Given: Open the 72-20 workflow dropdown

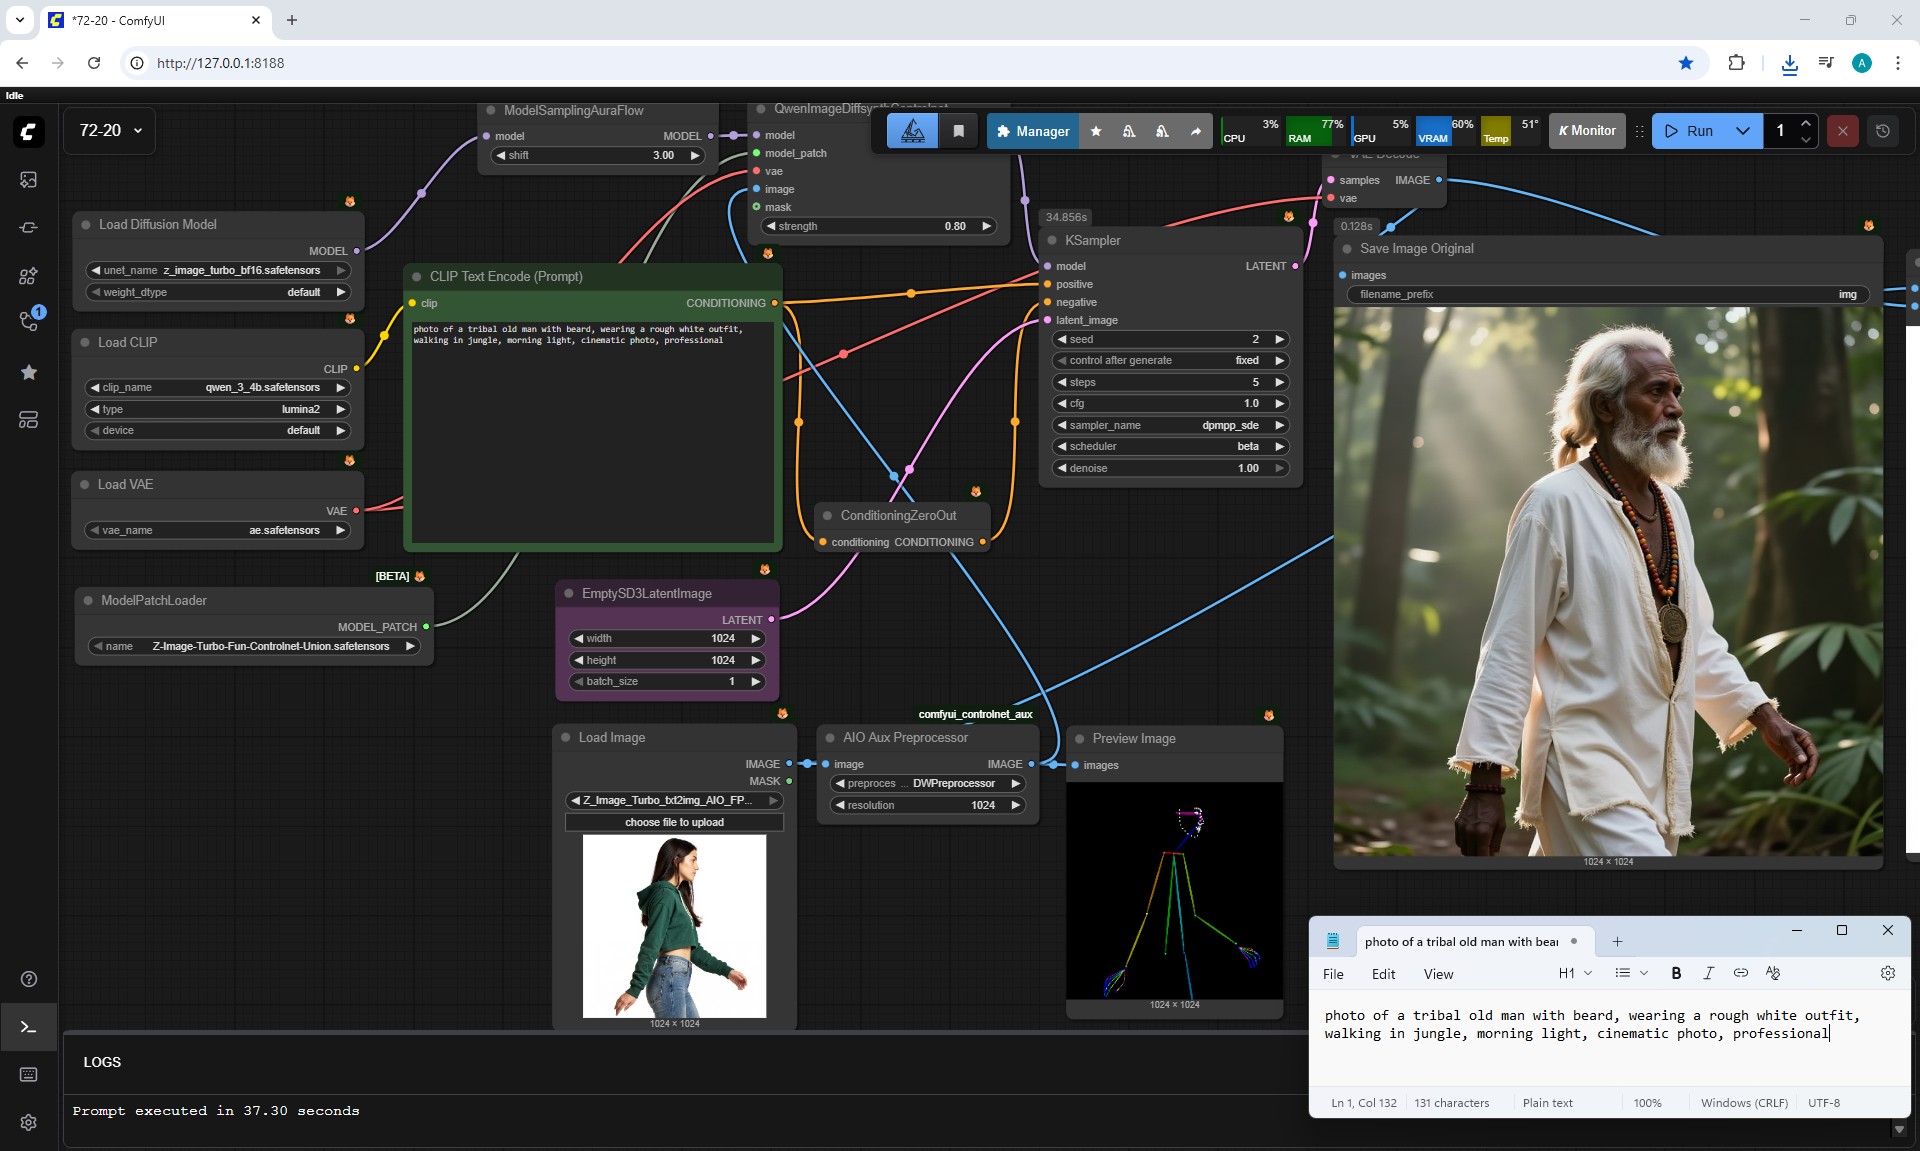Looking at the screenshot, I should tap(110, 131).
